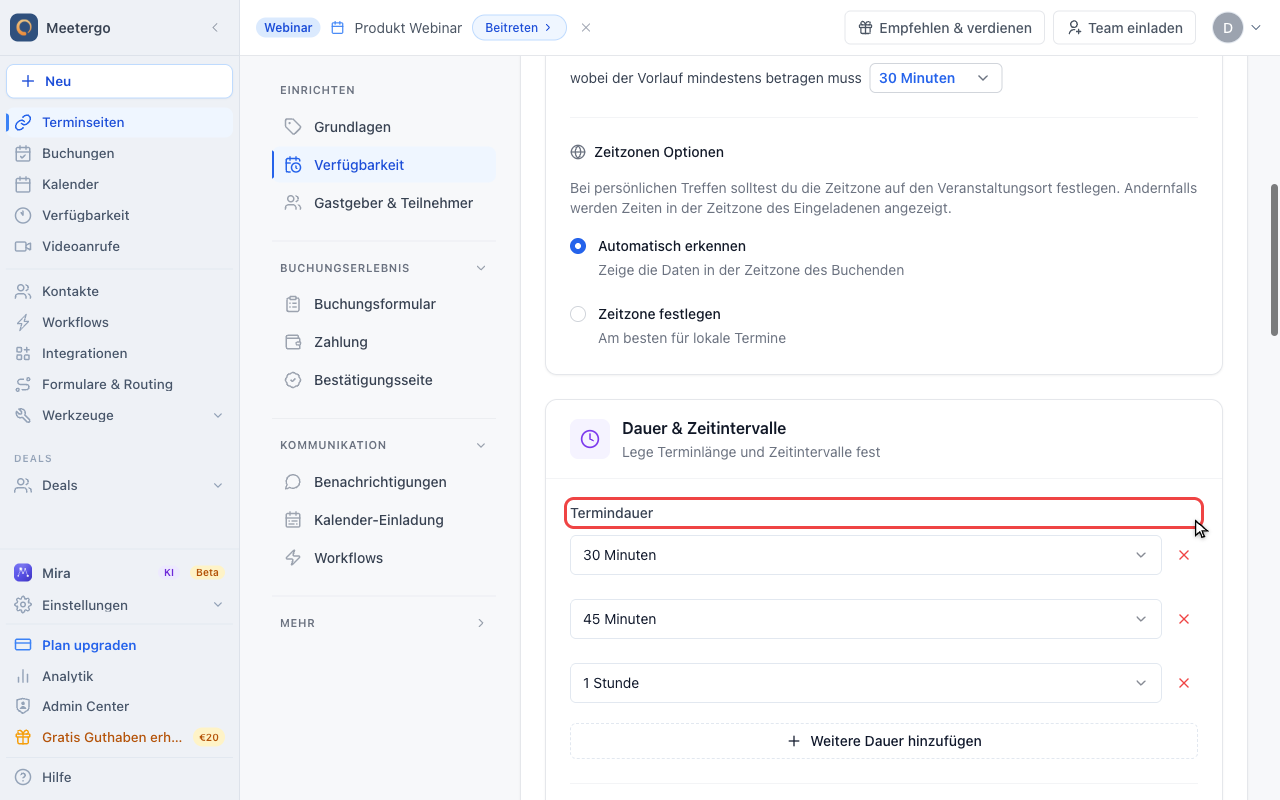
Task: Click Empfehlen & verdienen button
Action: point(945,28)
